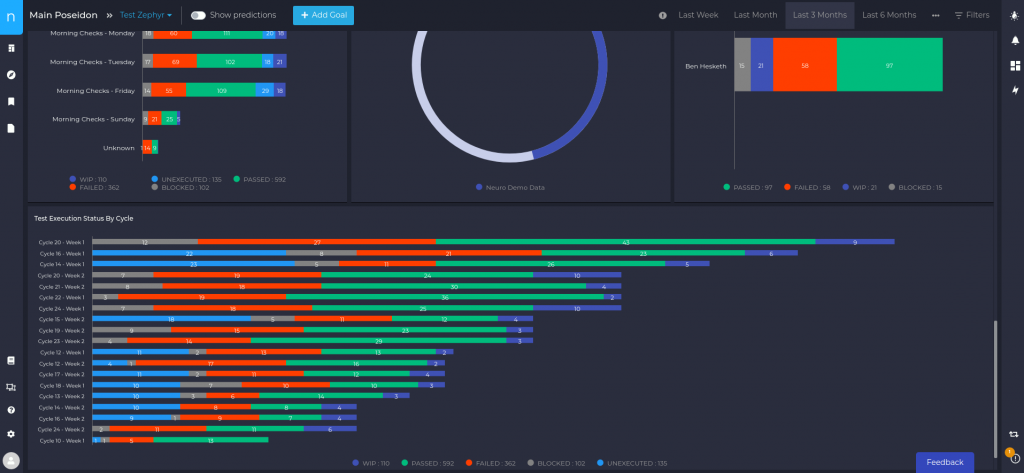Image resolution: width=1024 pixels, height=473 pixels.
Task: Toggle the Neuro Demo Data legend item
Action: 510,188
